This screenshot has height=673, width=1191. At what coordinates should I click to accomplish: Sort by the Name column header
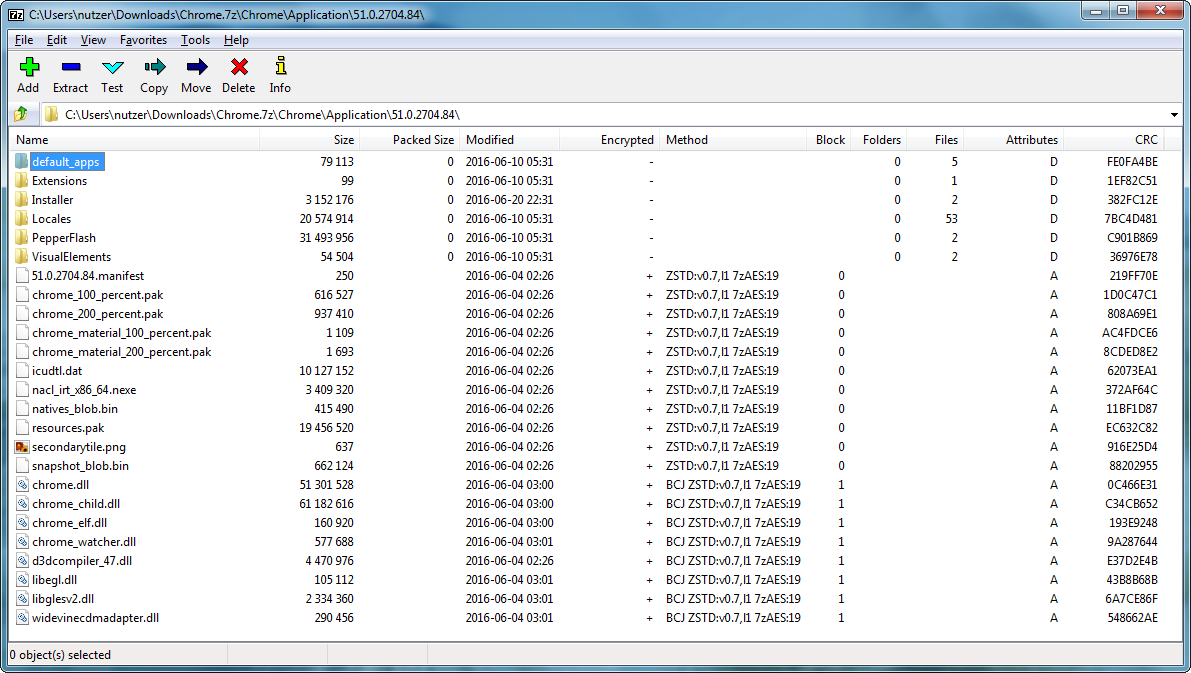(x=134, y=140)
